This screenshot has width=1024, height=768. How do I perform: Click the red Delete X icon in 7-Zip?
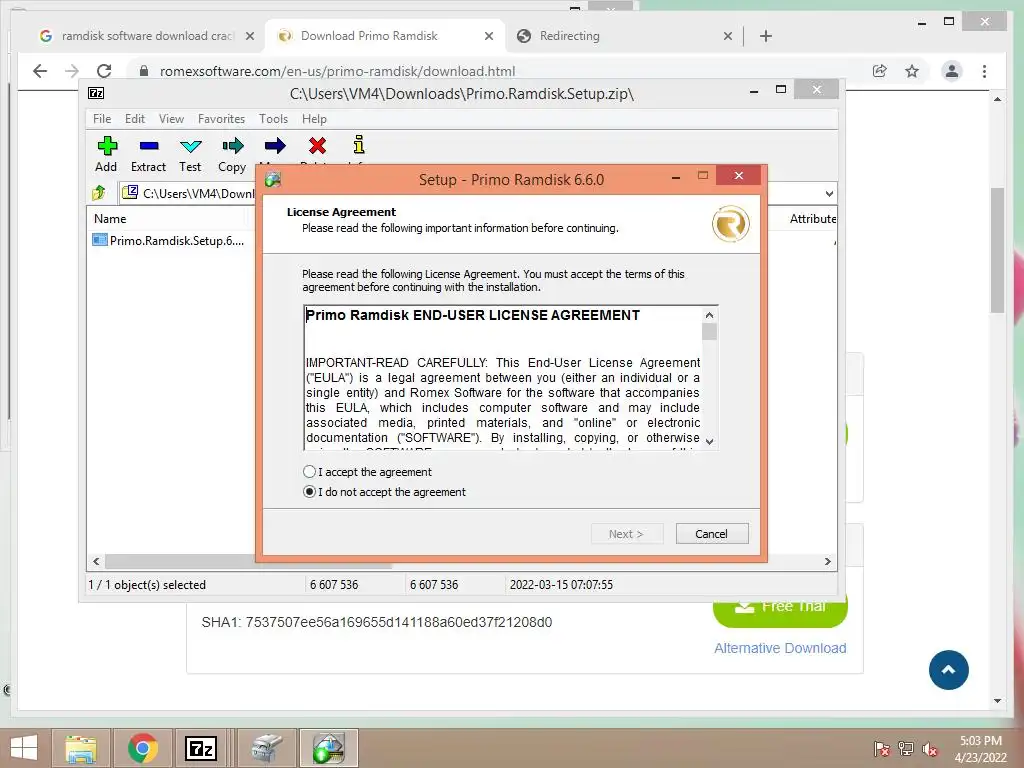coord(317,146)
